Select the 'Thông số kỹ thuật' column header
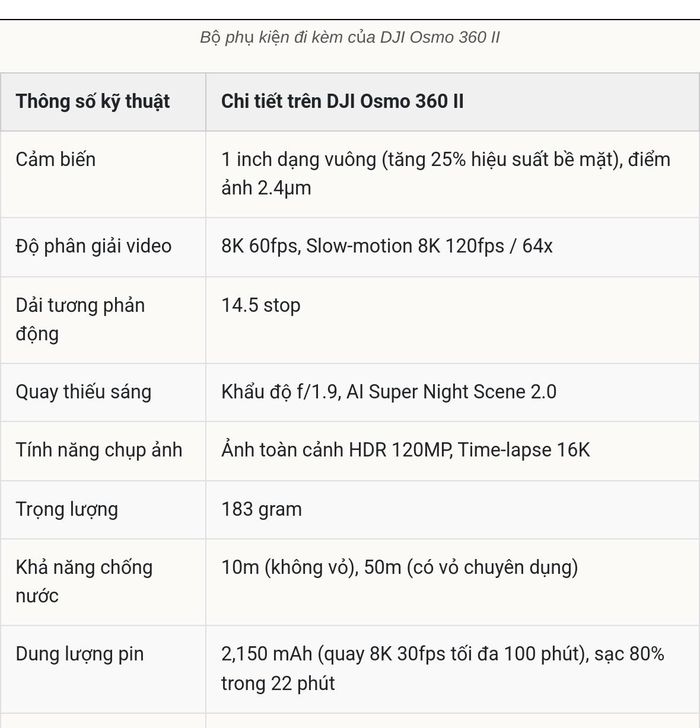The width and height of the screenshot is (700, 728). tap(93, 101)
